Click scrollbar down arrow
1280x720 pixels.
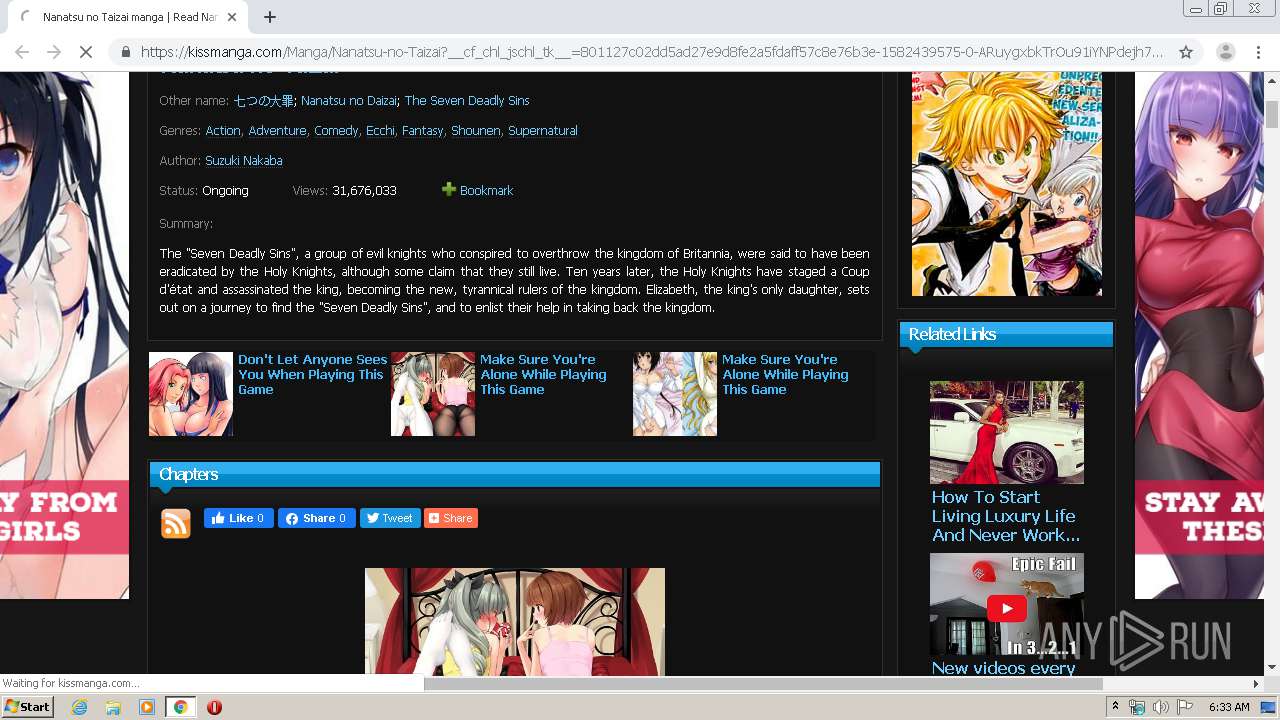point(1272,668)
